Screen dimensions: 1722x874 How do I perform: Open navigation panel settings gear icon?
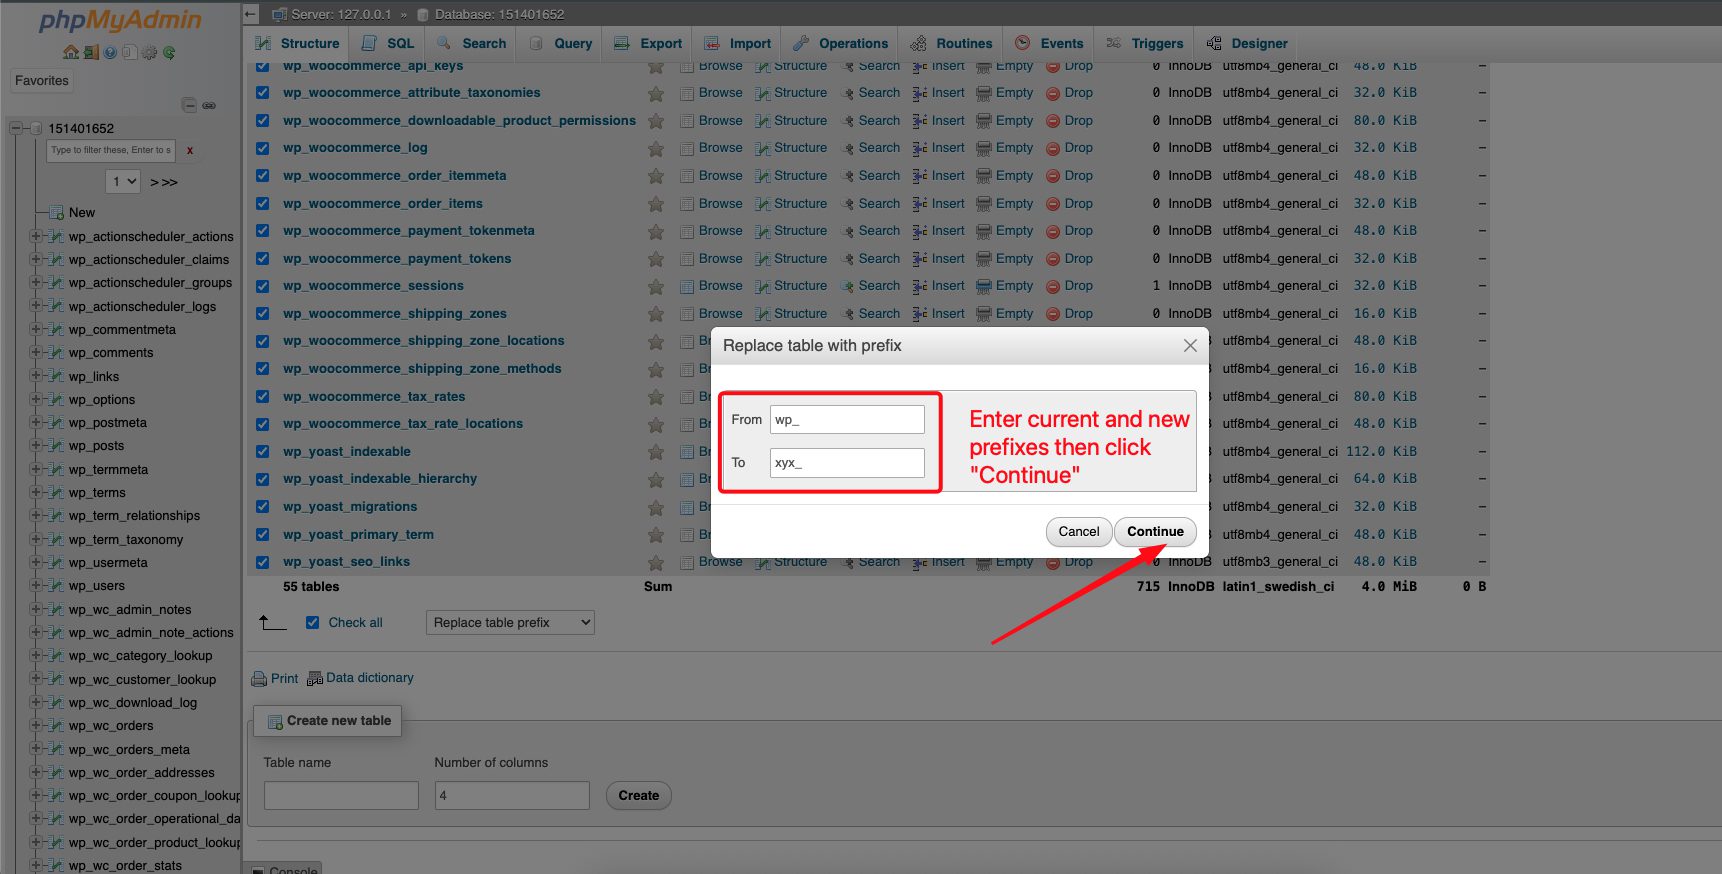pos(149,52)
